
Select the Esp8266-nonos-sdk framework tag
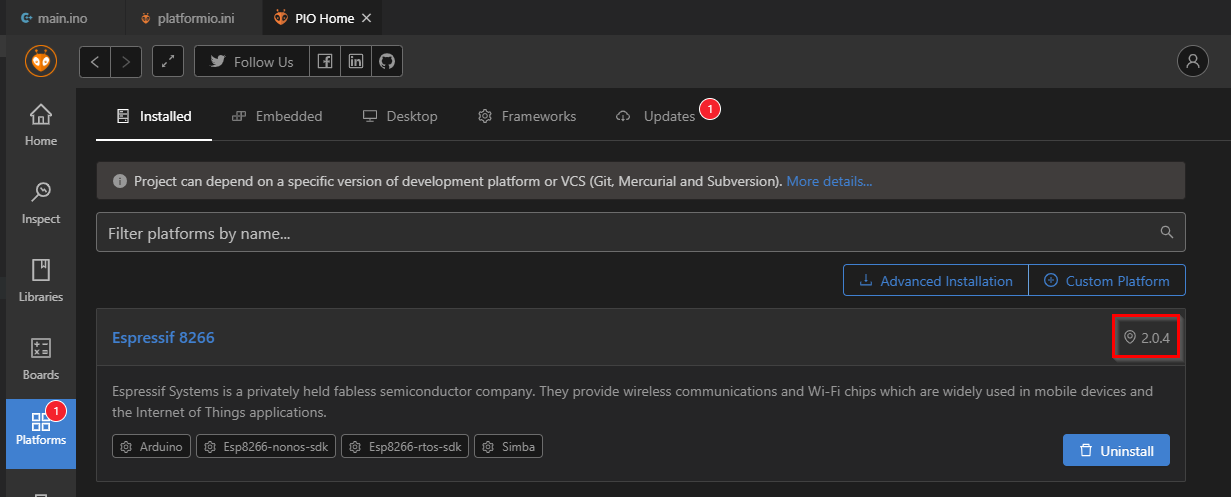(267, 446)
